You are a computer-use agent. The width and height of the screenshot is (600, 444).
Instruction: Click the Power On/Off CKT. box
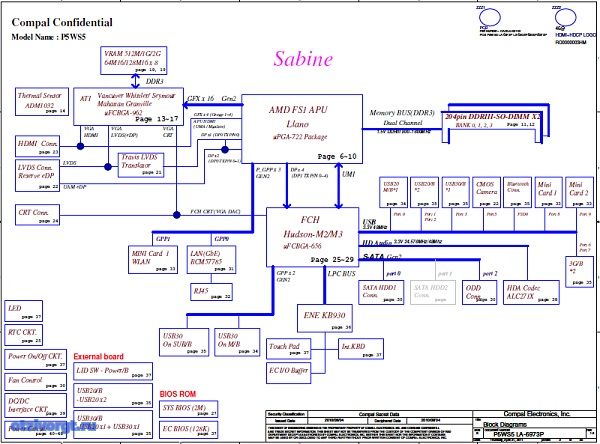(x=36, y=359)
